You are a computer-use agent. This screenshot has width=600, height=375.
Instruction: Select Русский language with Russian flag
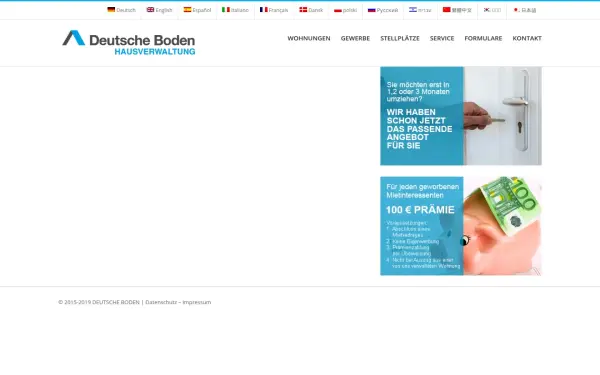383,10
